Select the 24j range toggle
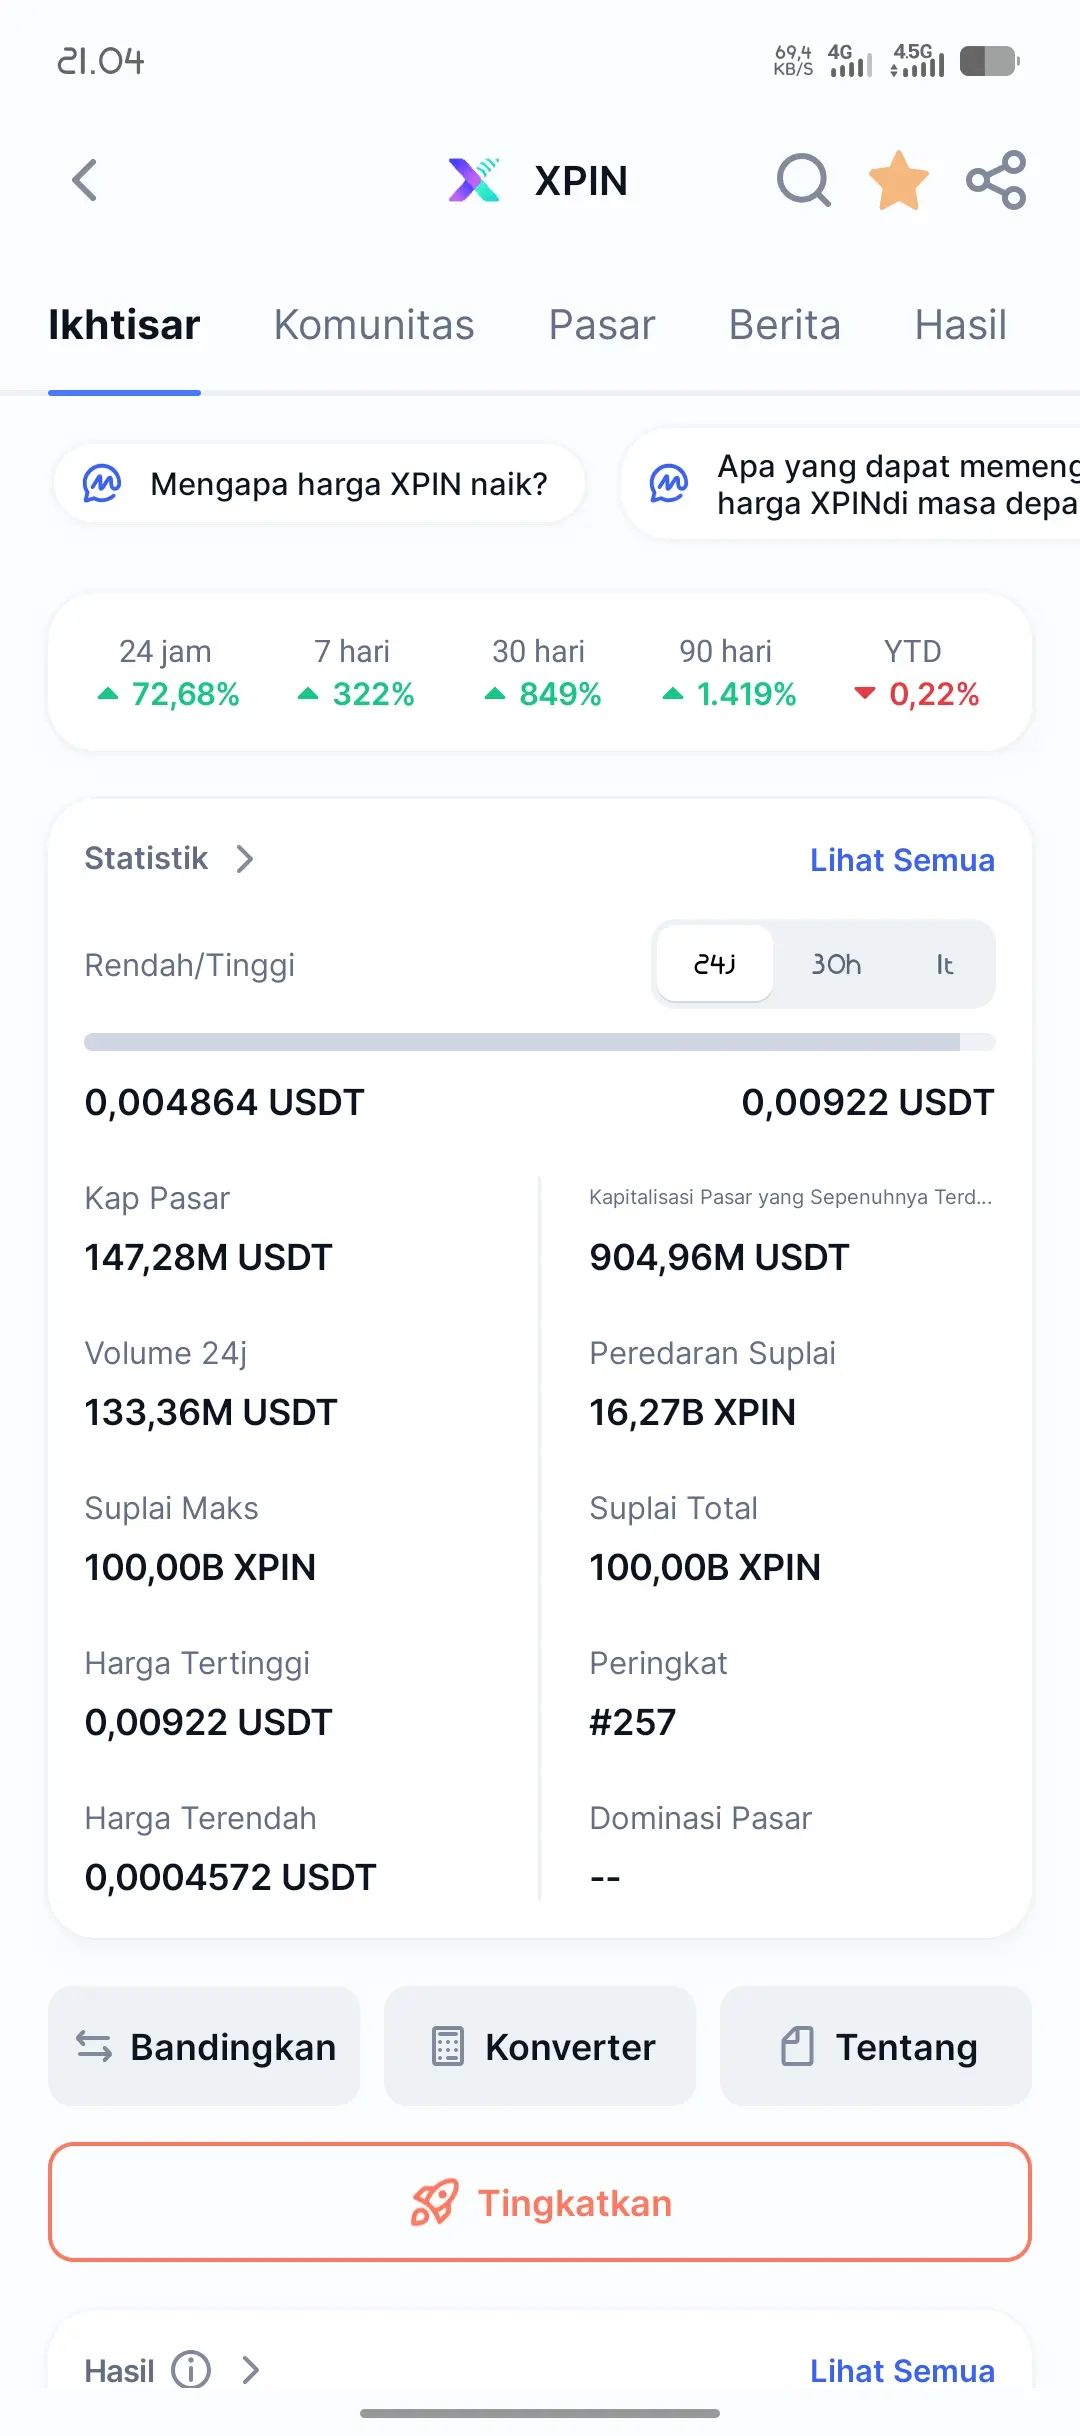This screenshot has width=1080, height=2436. pos(715,964)
